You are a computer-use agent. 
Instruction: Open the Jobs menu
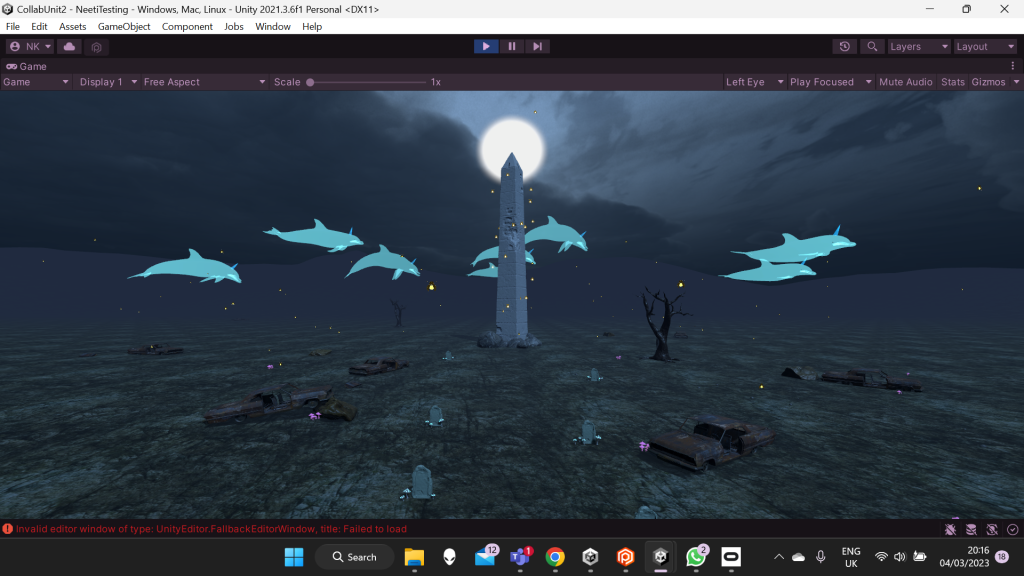pos(234,26)
